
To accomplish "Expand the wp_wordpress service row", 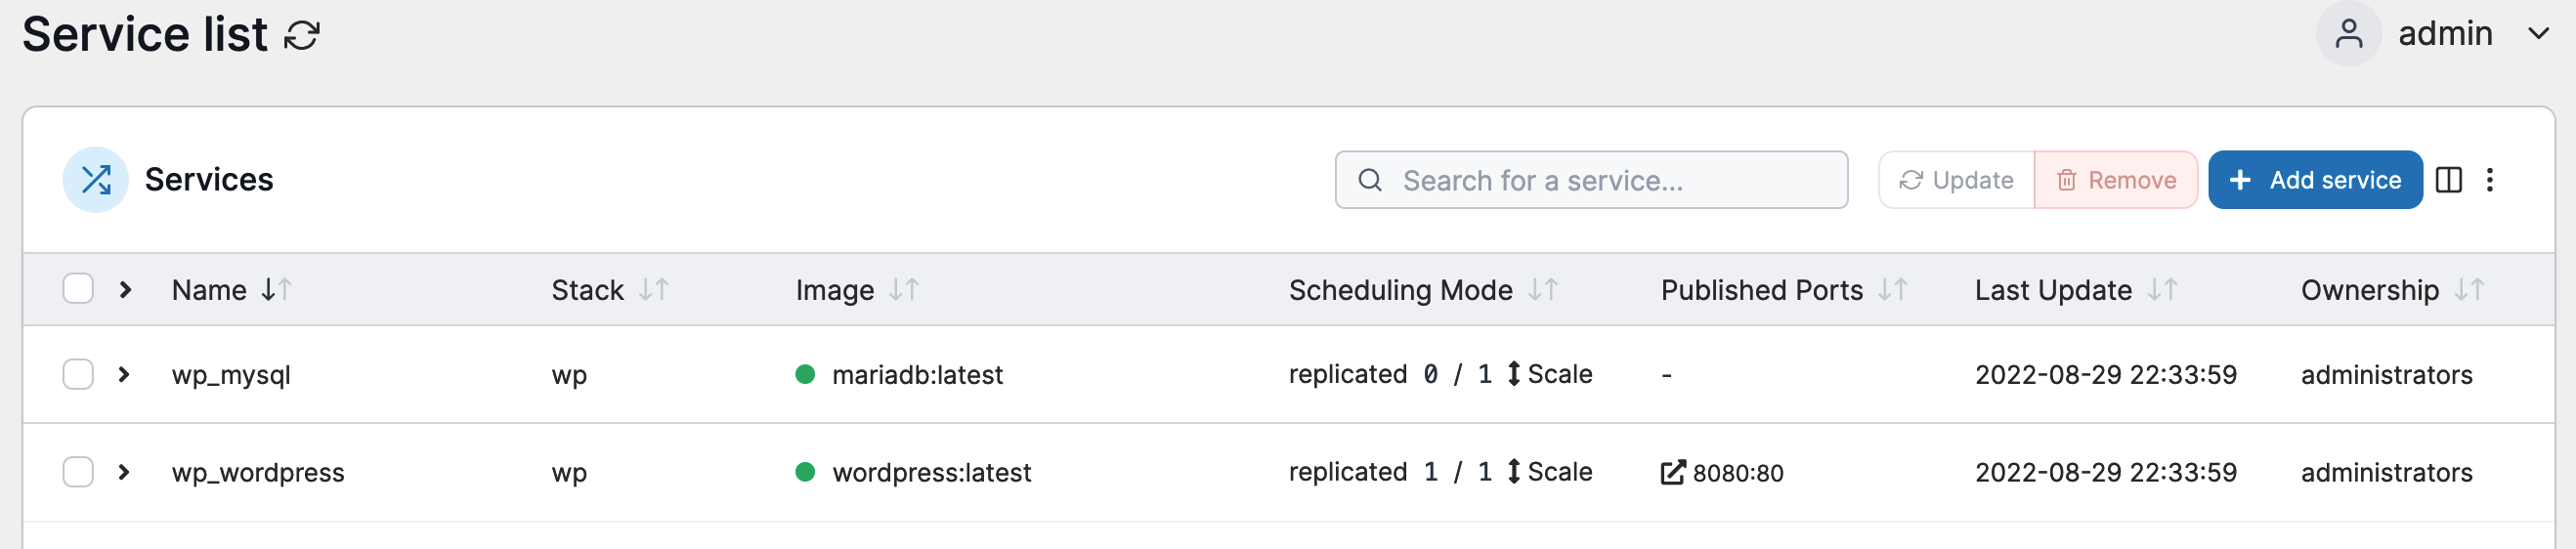I will point(124,472).
